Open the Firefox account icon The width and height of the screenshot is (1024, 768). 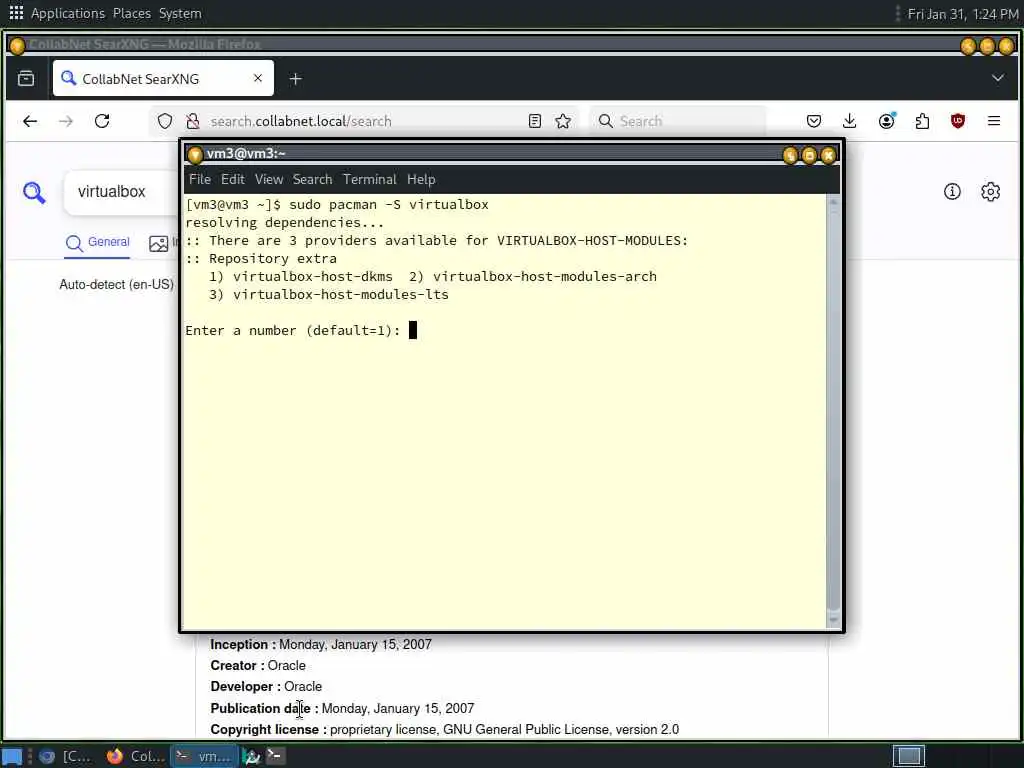click(886, 121)
